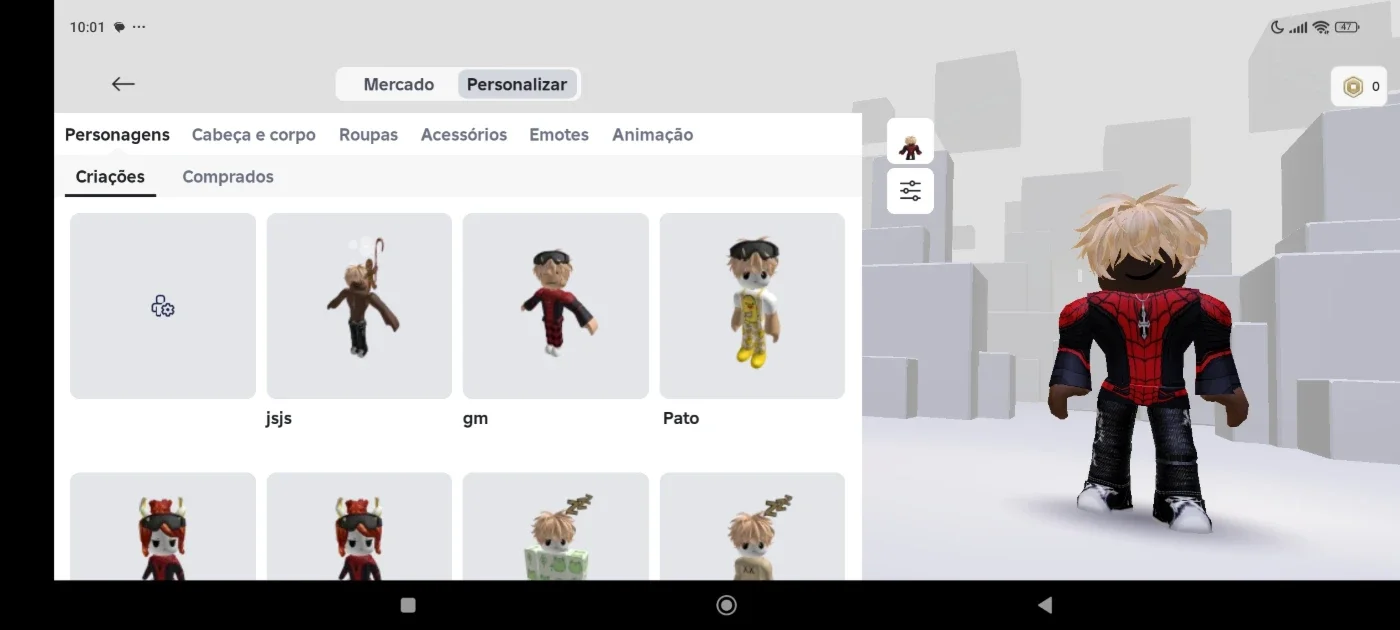Switch to Mercado tab
The height and width of the screenshot is (630, 1400).
pos(398,84)
